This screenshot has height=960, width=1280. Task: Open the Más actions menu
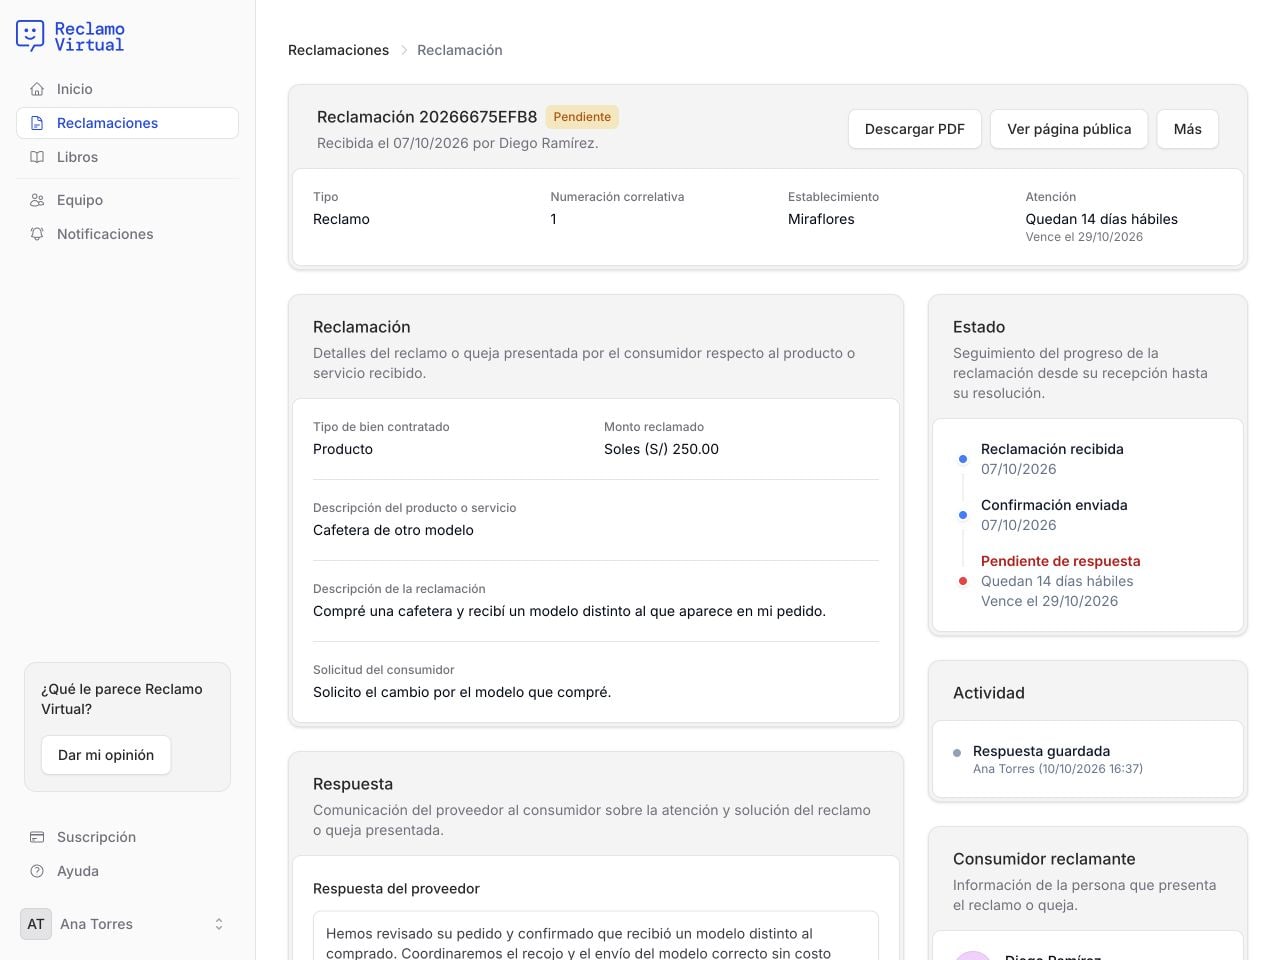(1187, 129)
